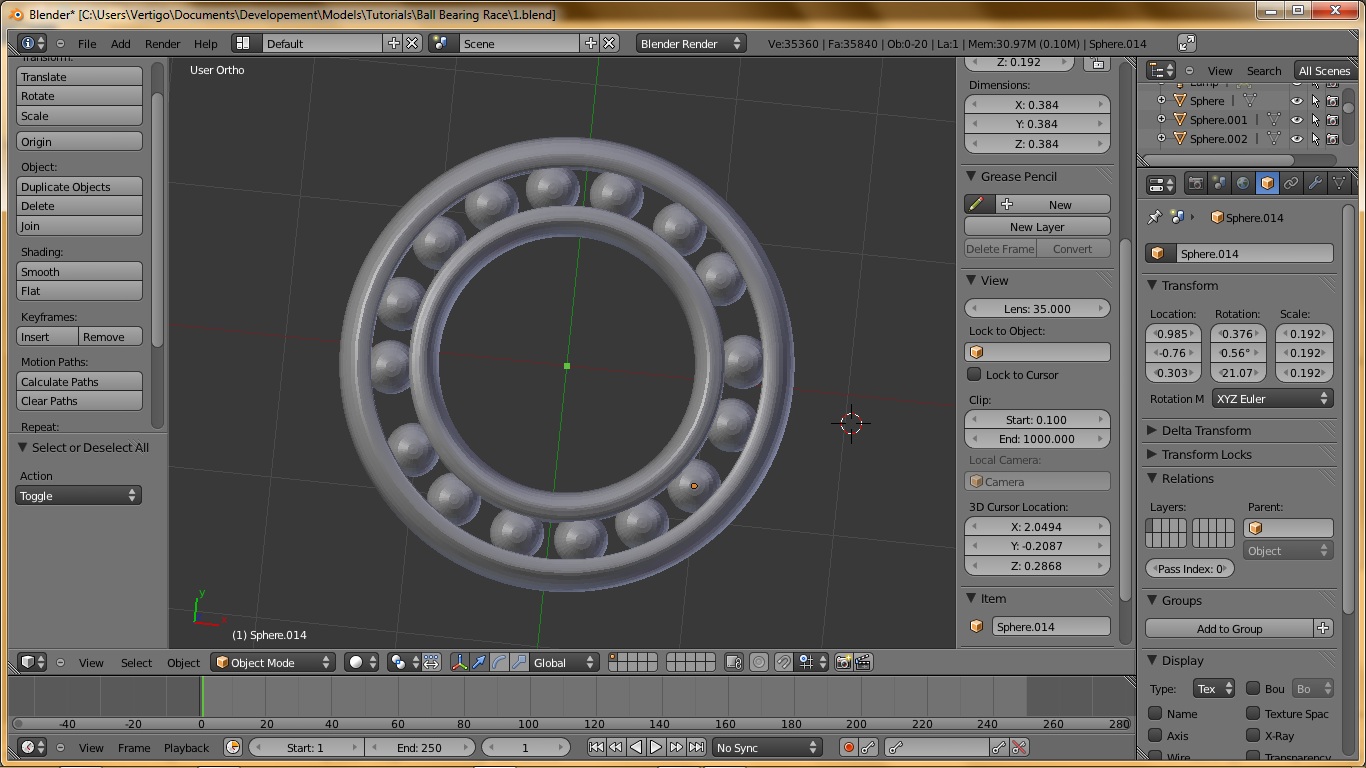Toggle visibility eye for Sphere.001
This screenshot has width=1366, height=768.
tap(1297, 120)
